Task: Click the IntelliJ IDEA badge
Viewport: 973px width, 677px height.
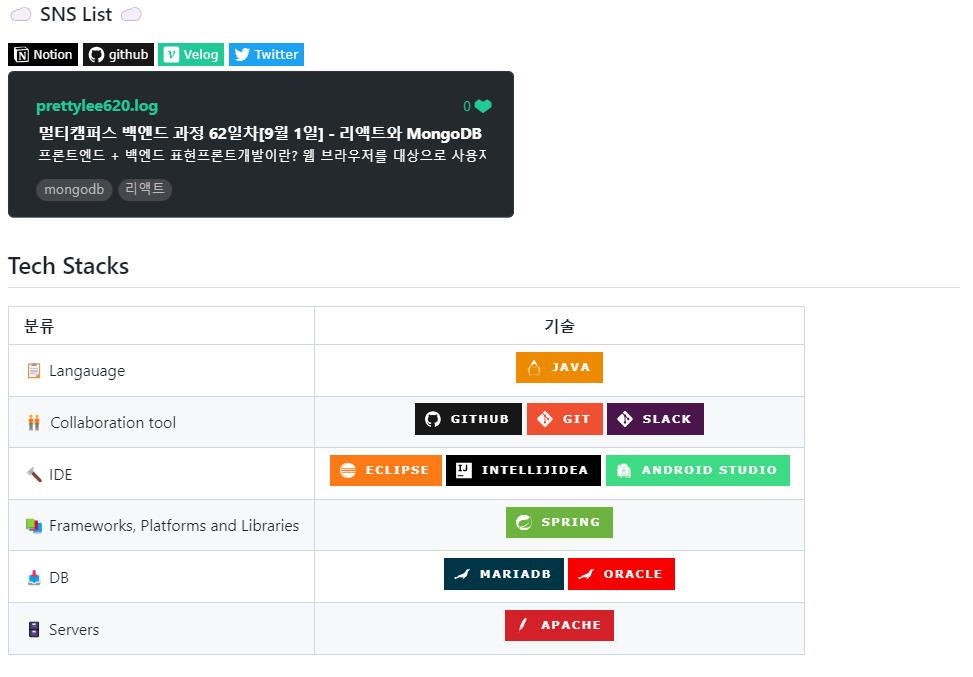Action: pos(523,471)
